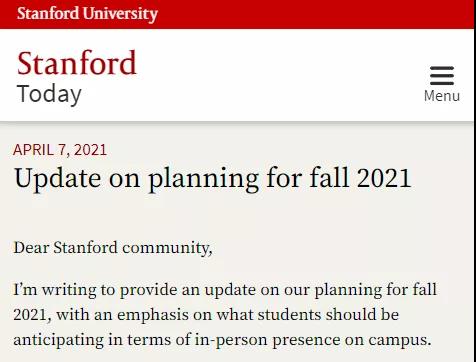Image resolution: width=476 pixels, height=362 pixels.
Task: Click the line "2021, with an emphasis on"
Action: (x=206, y=315)
